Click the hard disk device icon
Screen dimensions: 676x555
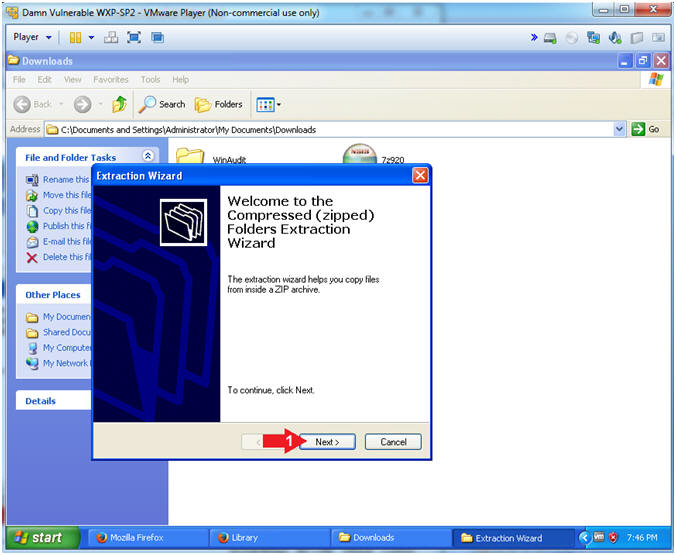(x=550, y=38)
